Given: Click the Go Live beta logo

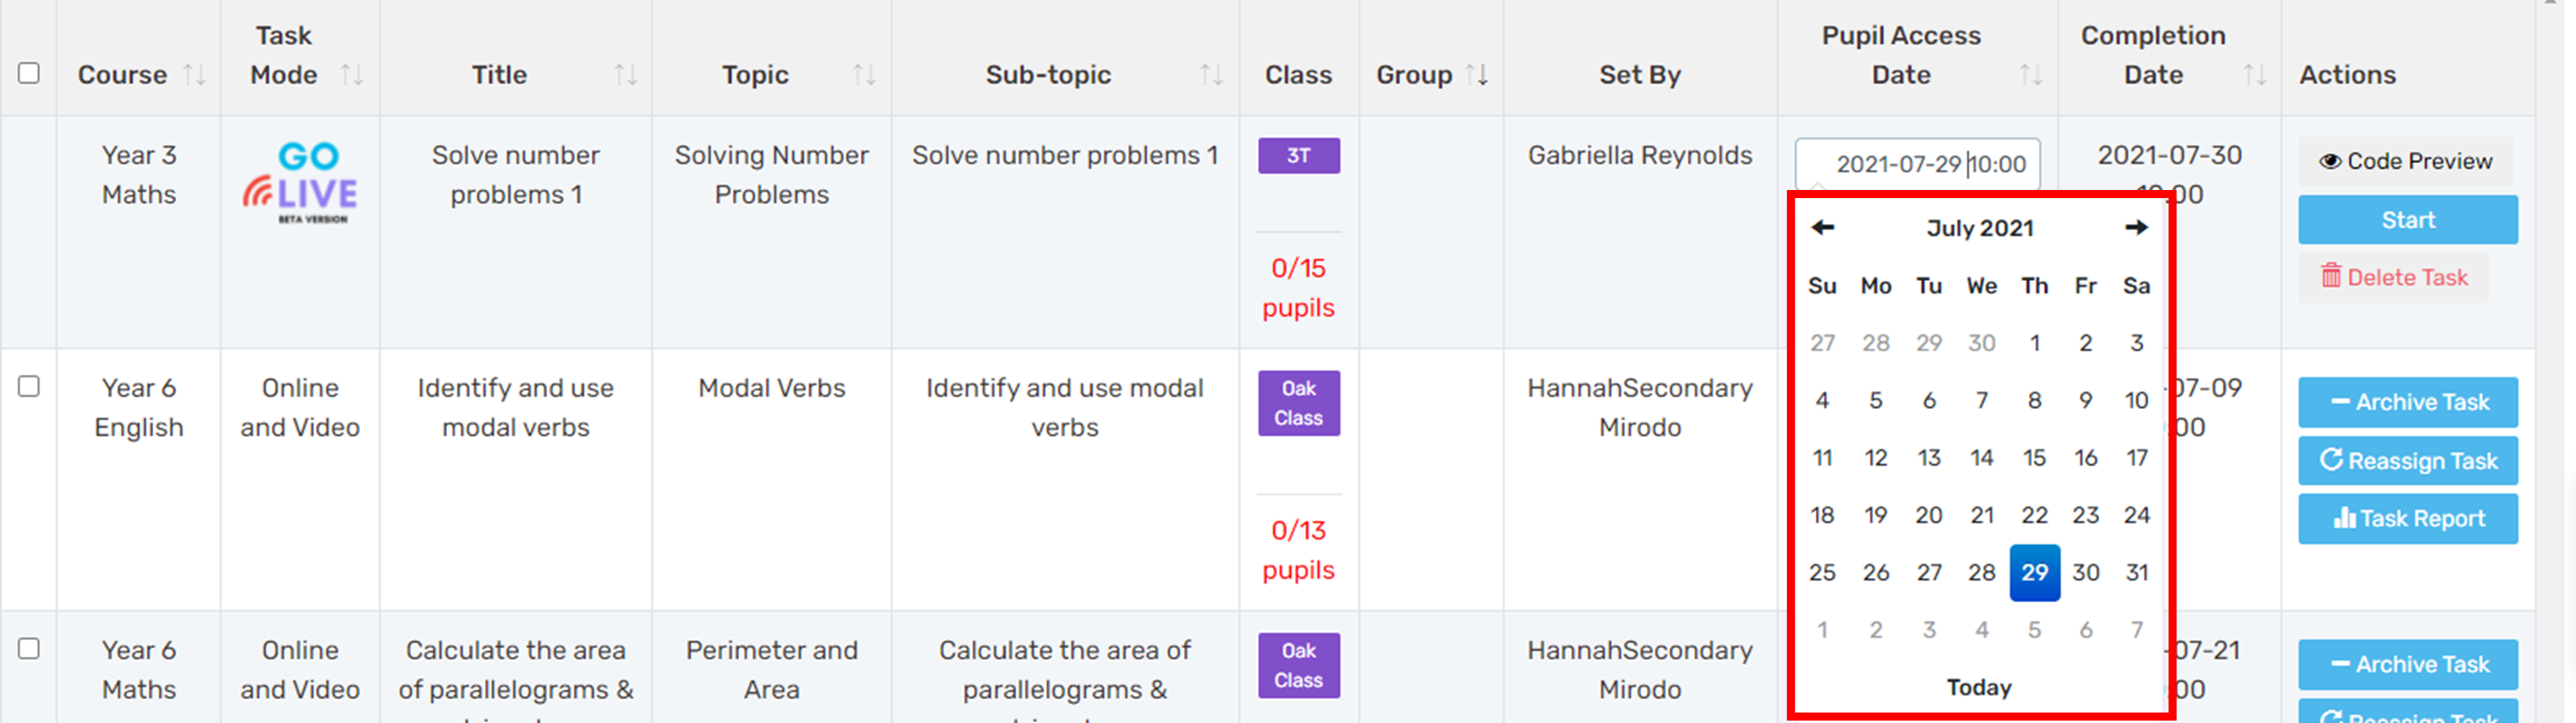Looking at the screenshot, I should tap(300, 182).
